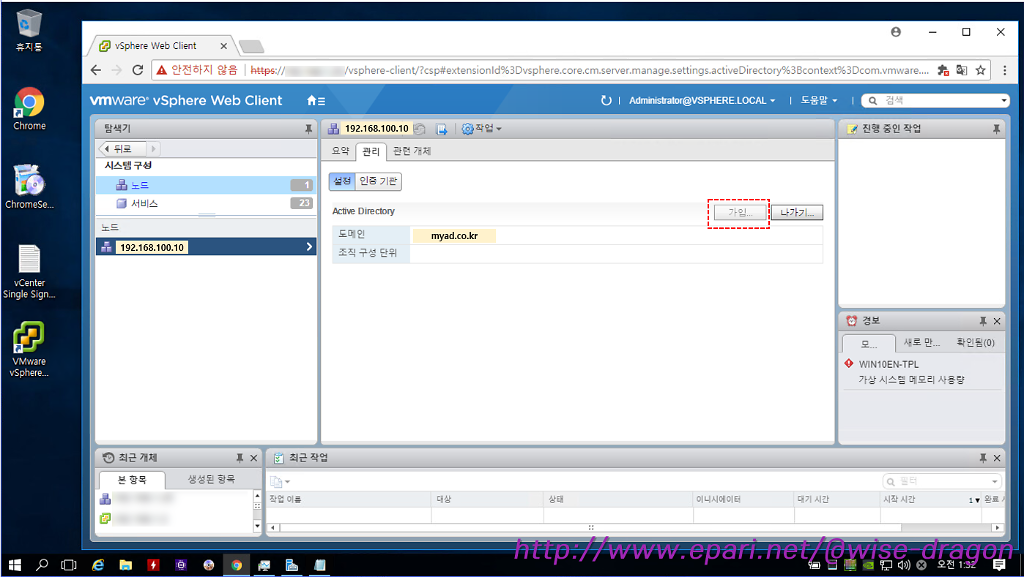This screenshot has width=1024, height=577.
Task: Select created items (생성된 항목) tab
Action: tap(211, 479)
